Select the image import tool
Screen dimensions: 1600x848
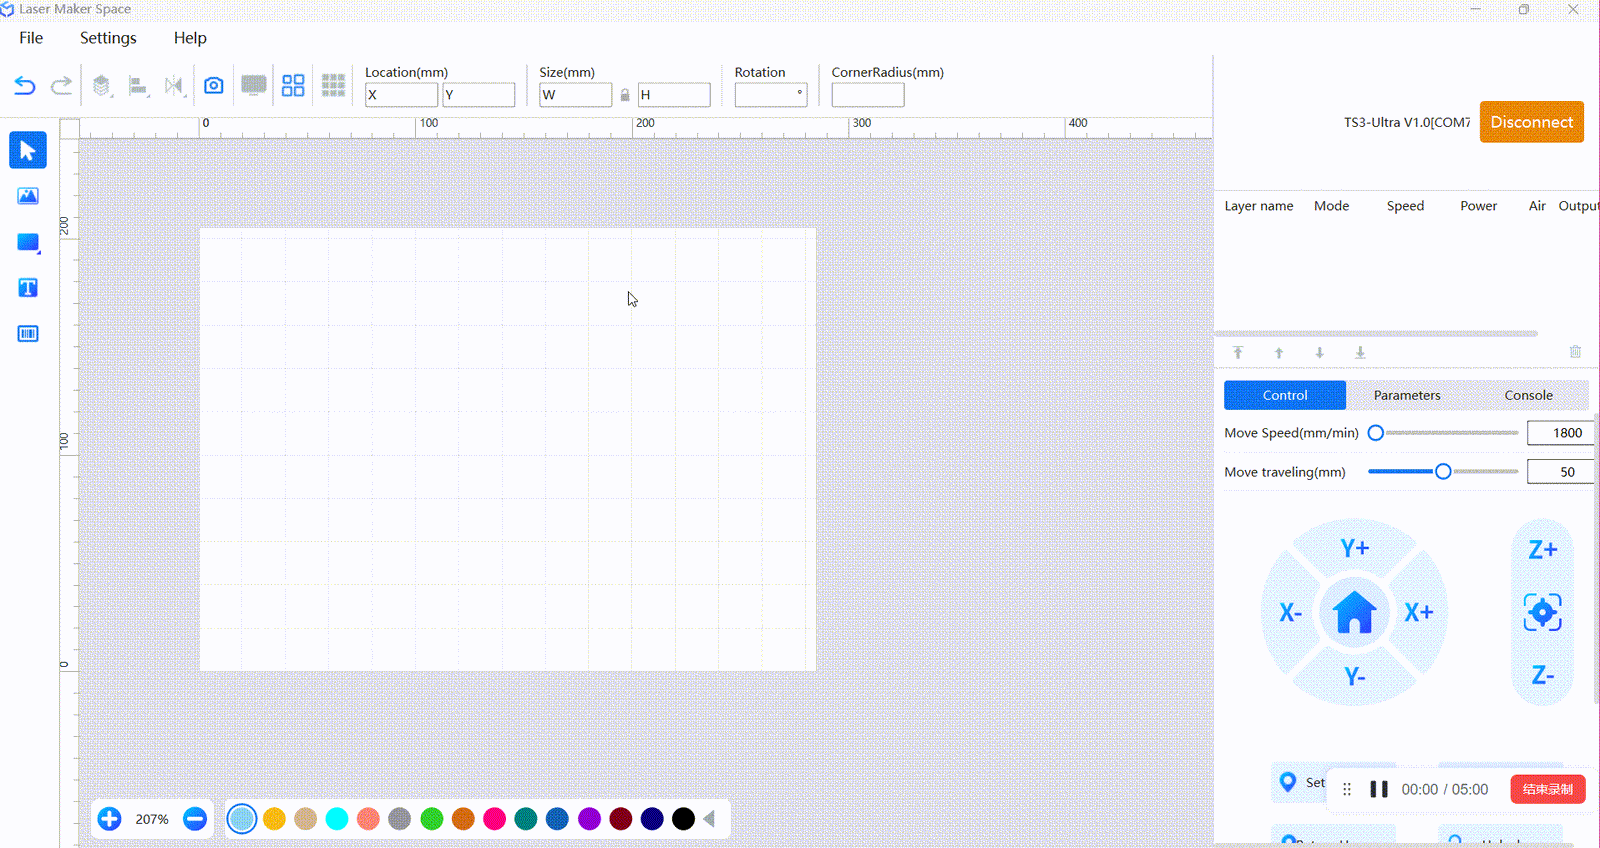pos(28,196)
